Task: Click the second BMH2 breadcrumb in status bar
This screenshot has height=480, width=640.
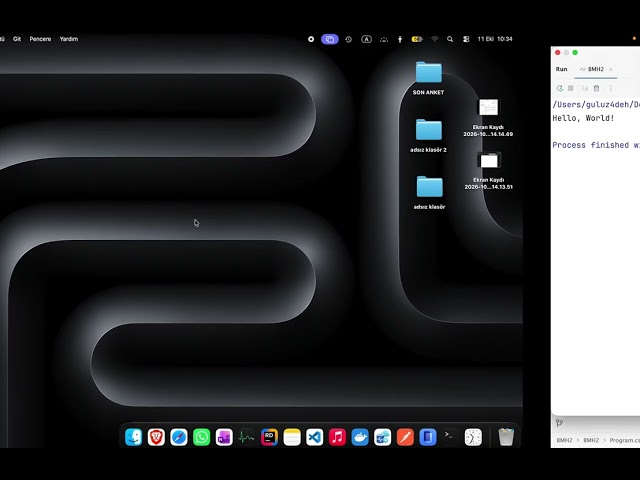Action: click(591, 440)
